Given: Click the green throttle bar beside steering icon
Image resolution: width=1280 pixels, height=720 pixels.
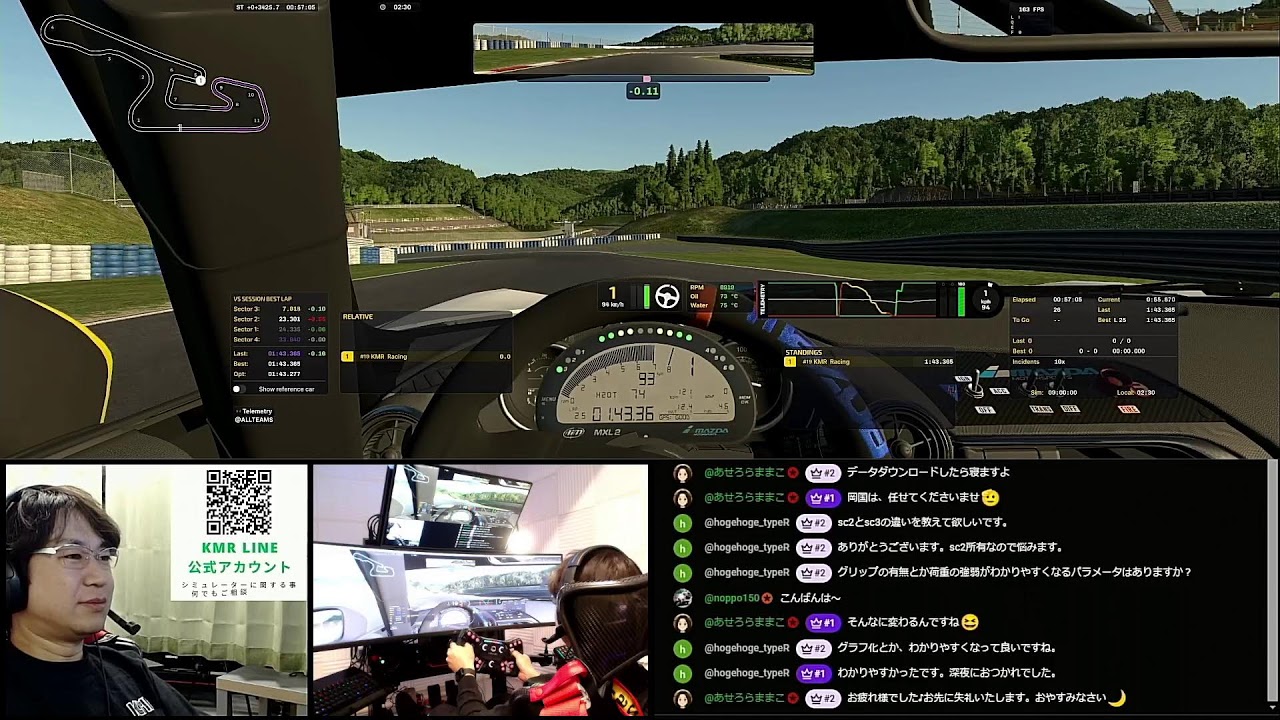Looking at the screenshot, I should tap(647, 296).
